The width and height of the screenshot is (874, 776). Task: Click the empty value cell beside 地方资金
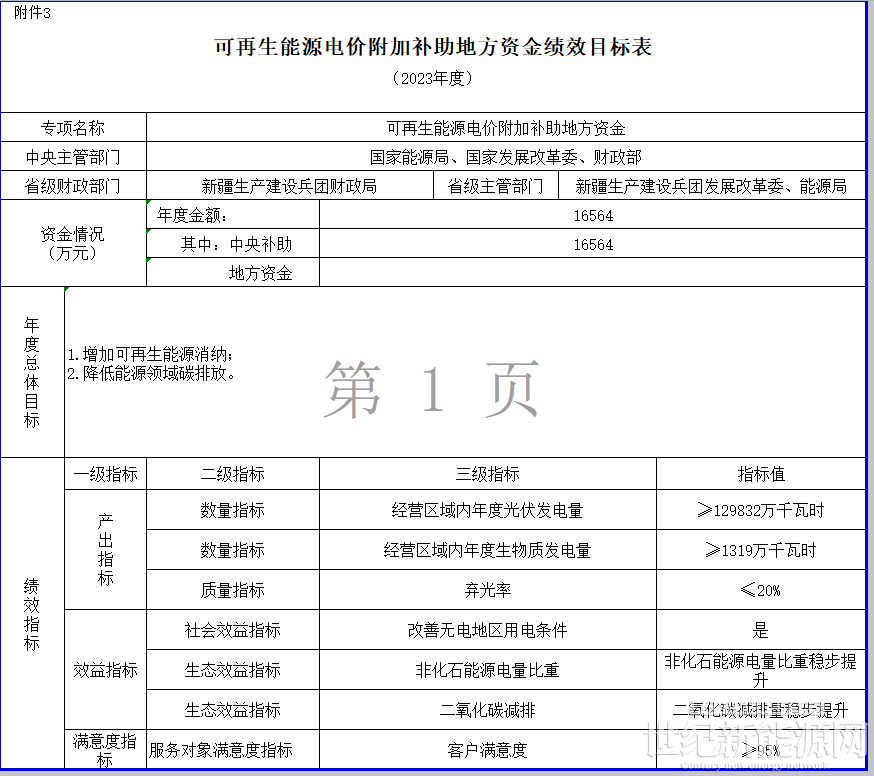coord(593,273)
